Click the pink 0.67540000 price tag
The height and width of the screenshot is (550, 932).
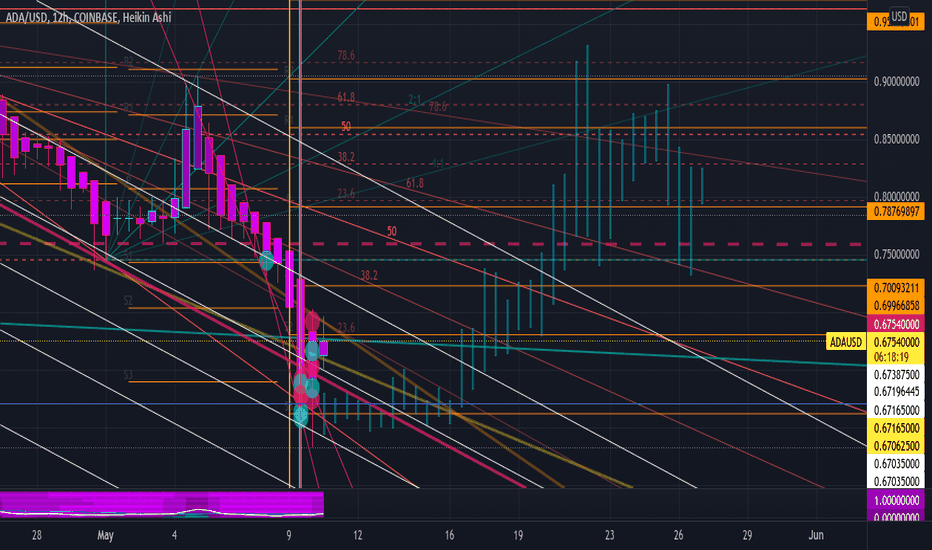click(896, 325)
